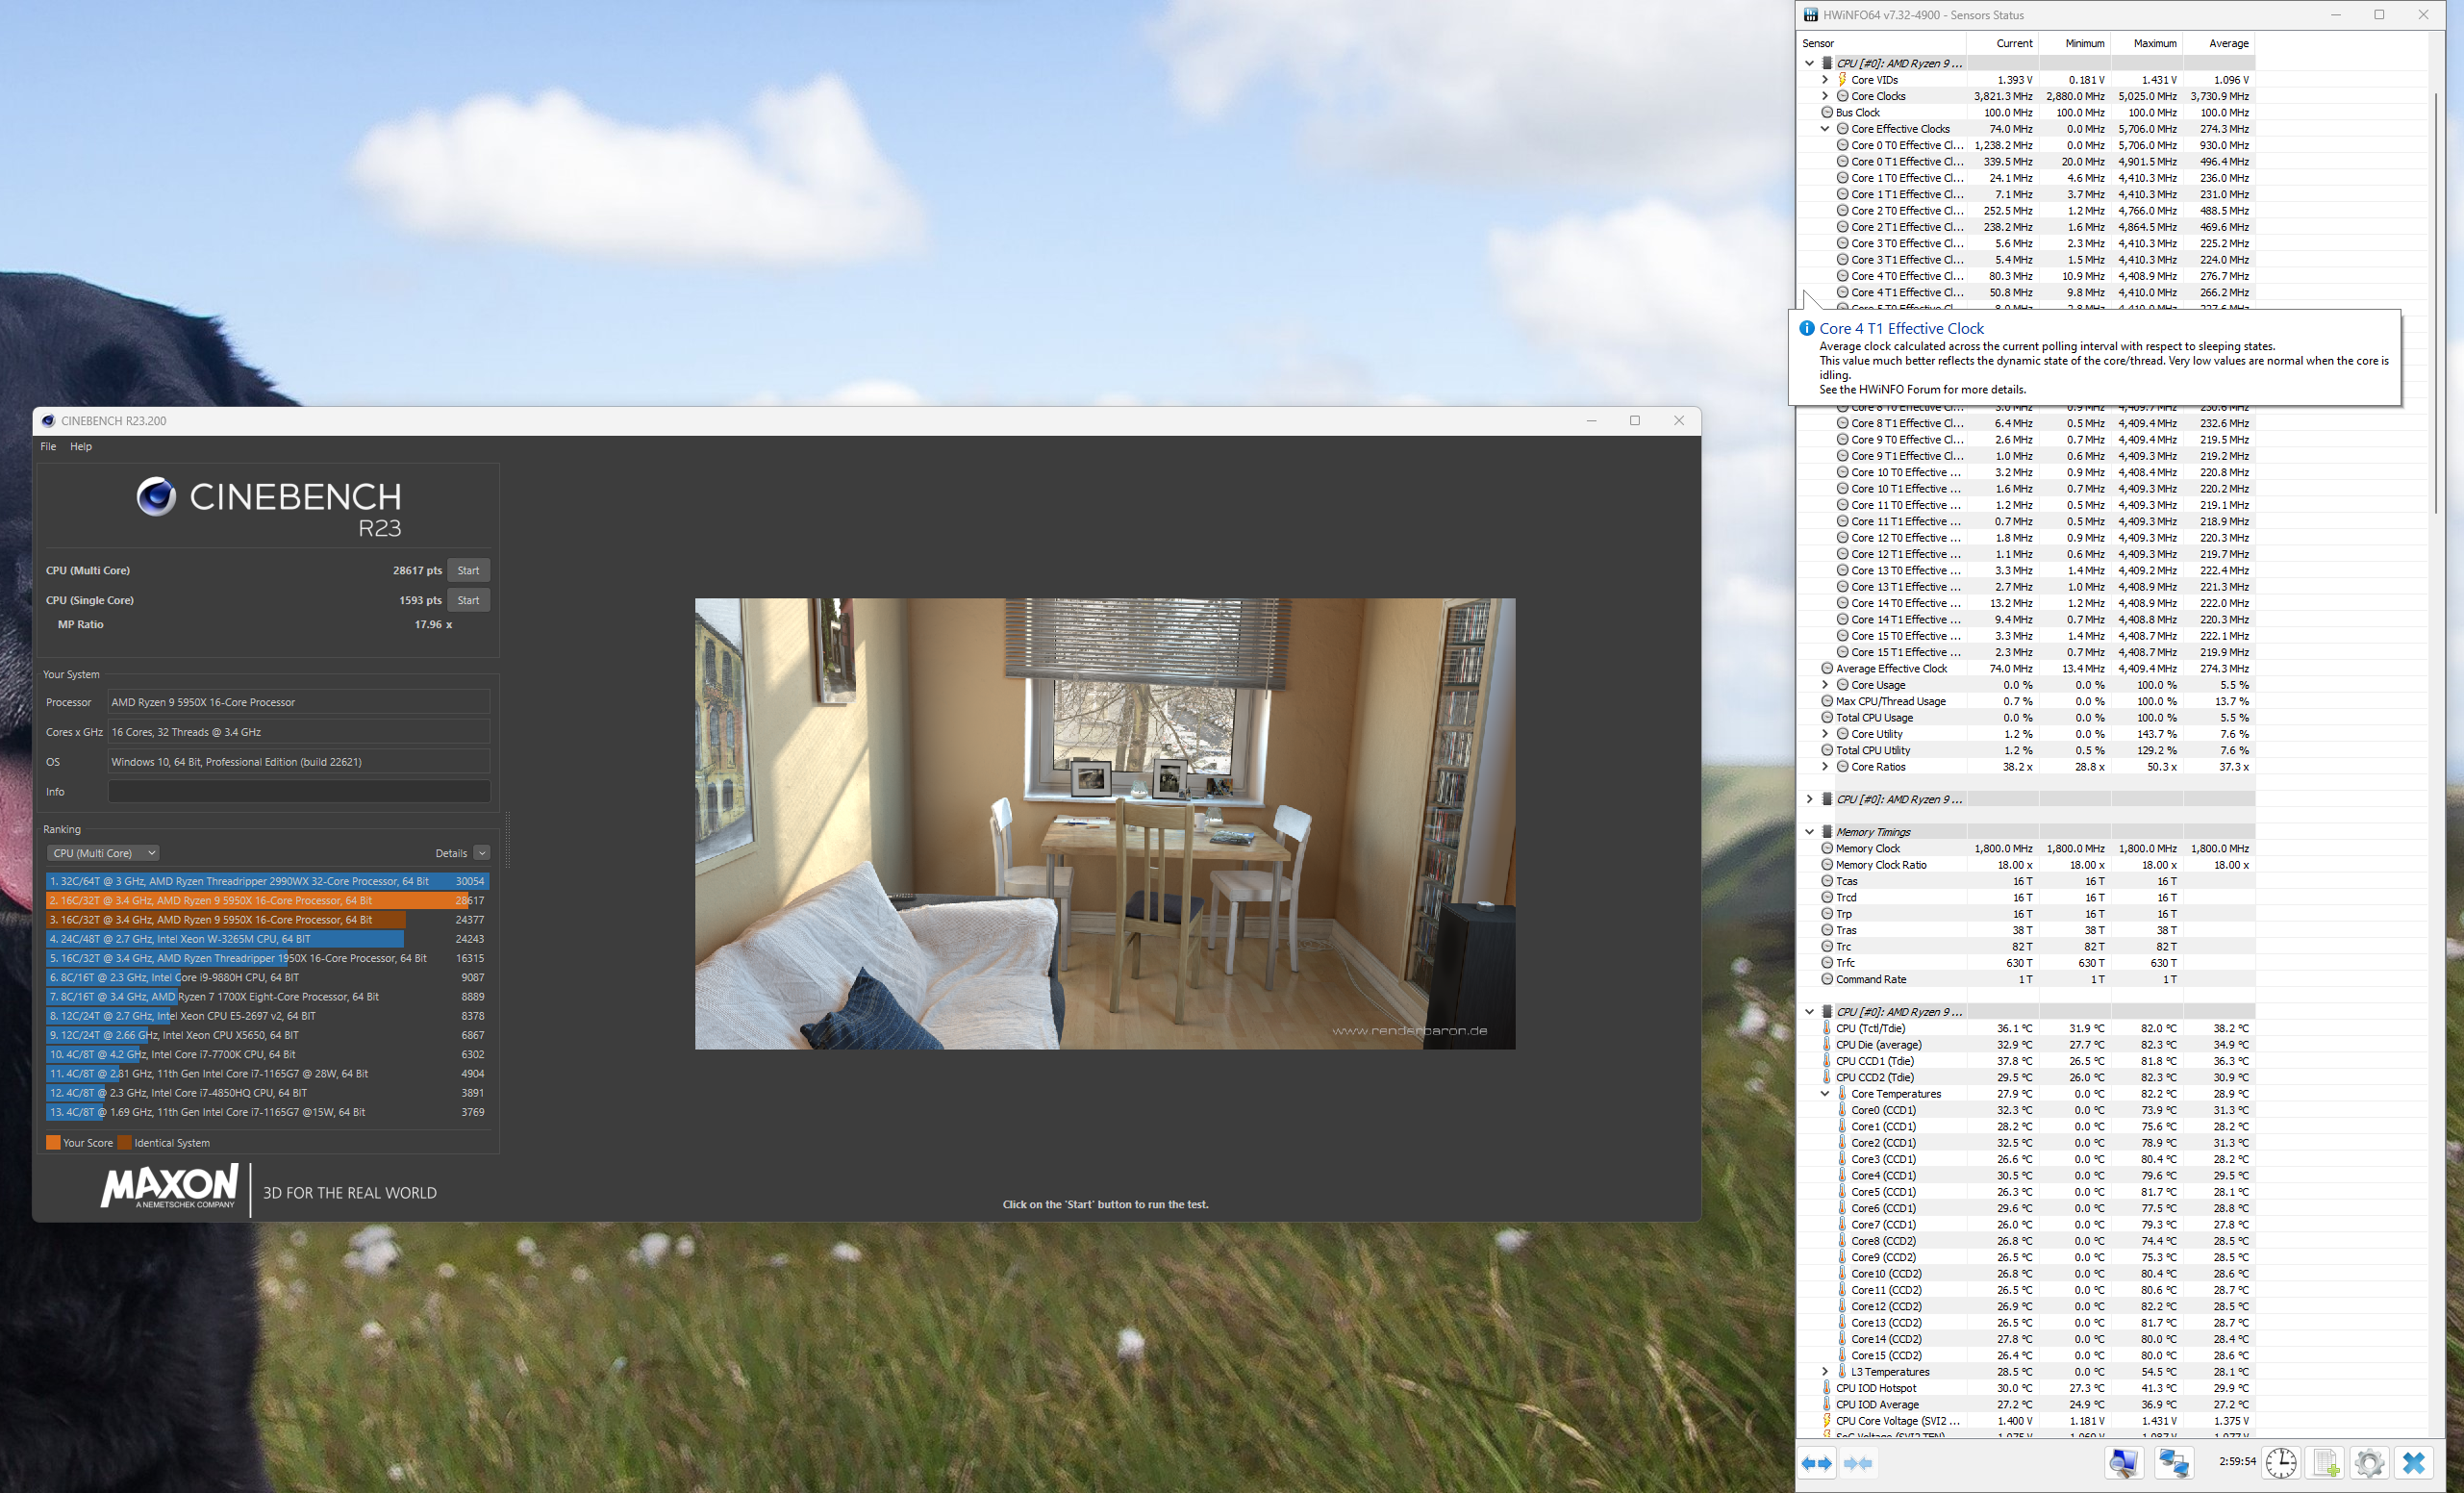Select the Tras memory timing row
Screen dimensions: 2464x1493
pos(2026,930)
